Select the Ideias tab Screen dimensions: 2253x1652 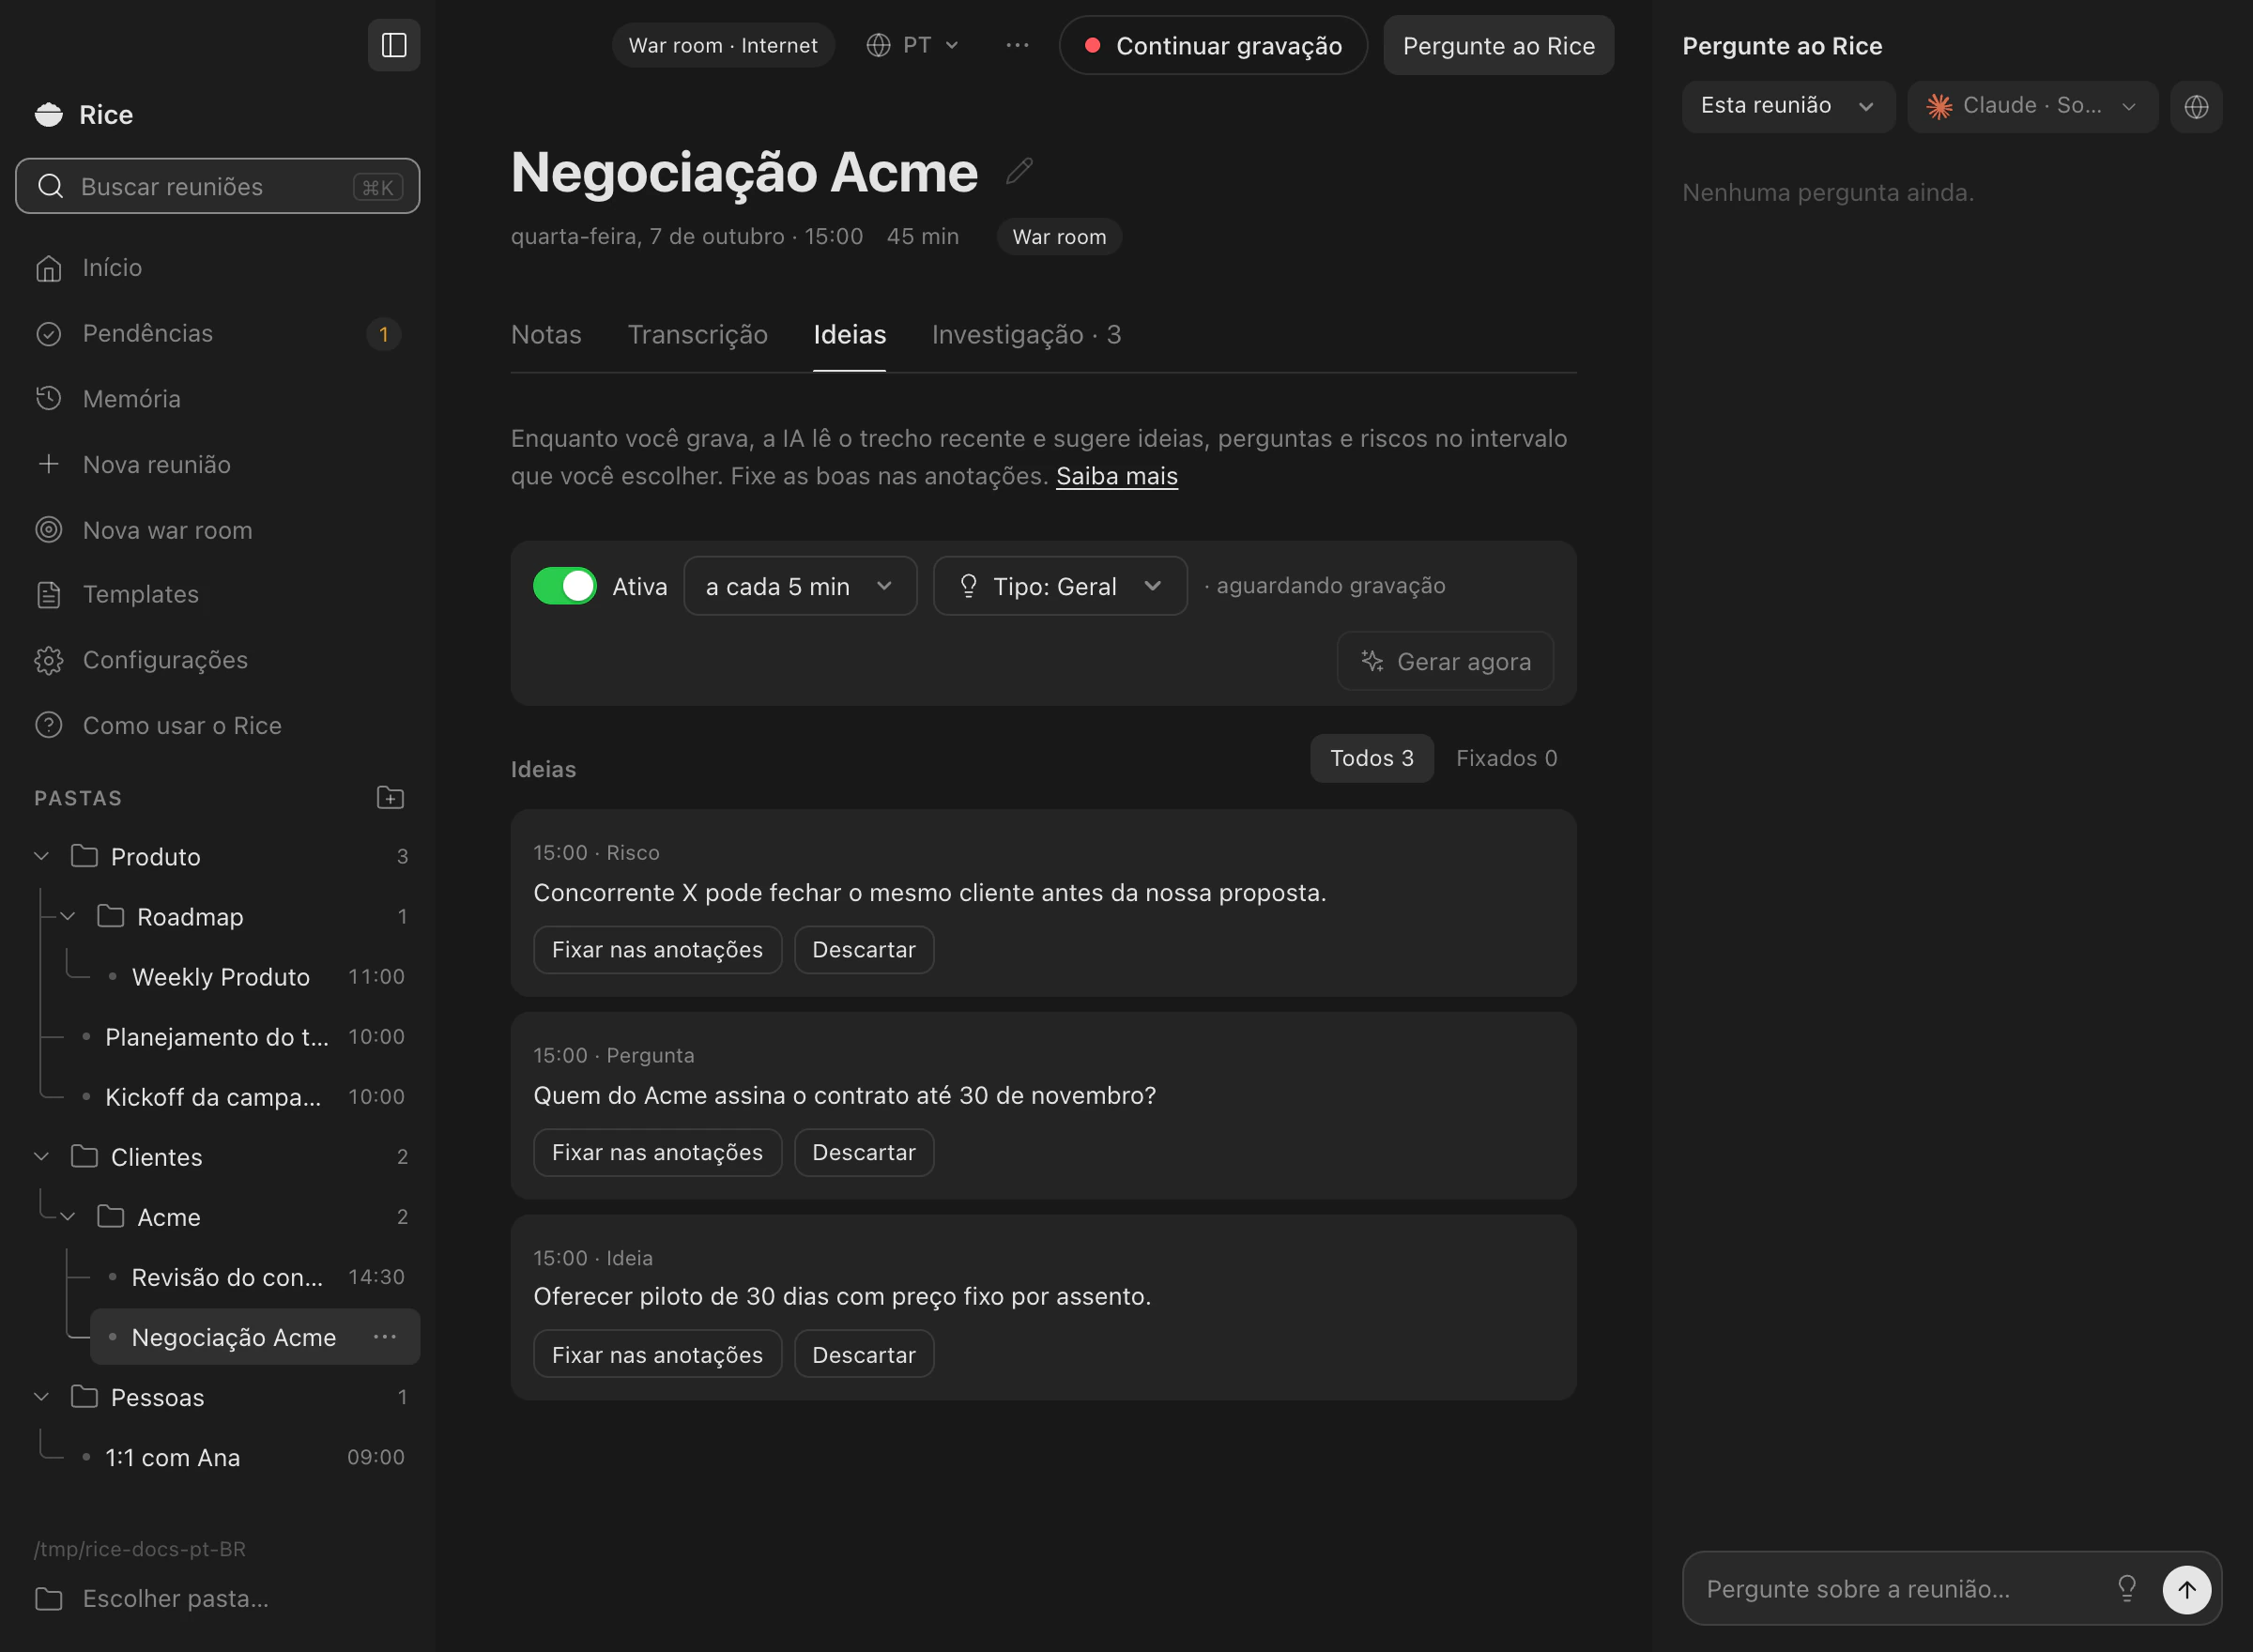(849, 335)
